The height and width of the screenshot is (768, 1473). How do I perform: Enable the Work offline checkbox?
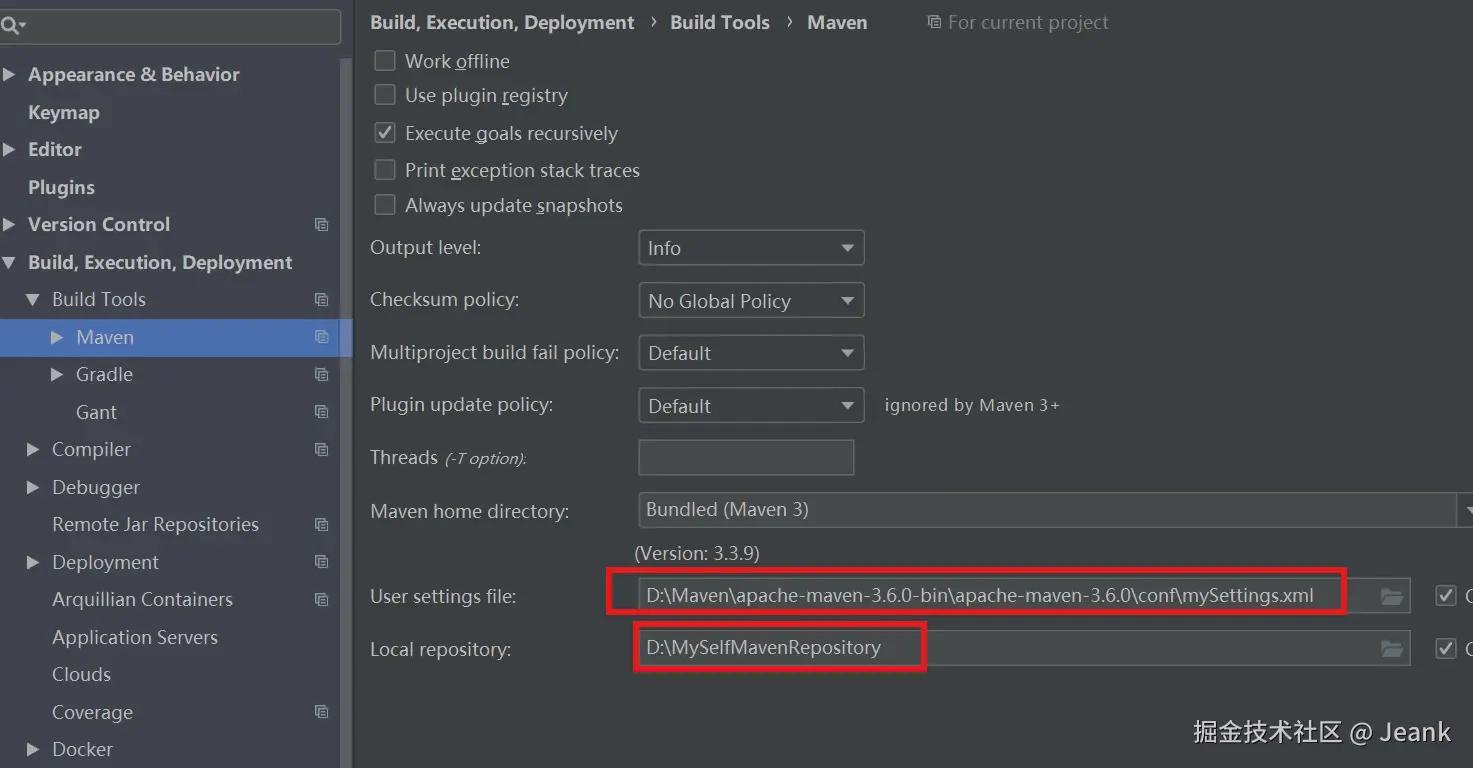coord(385,61)
